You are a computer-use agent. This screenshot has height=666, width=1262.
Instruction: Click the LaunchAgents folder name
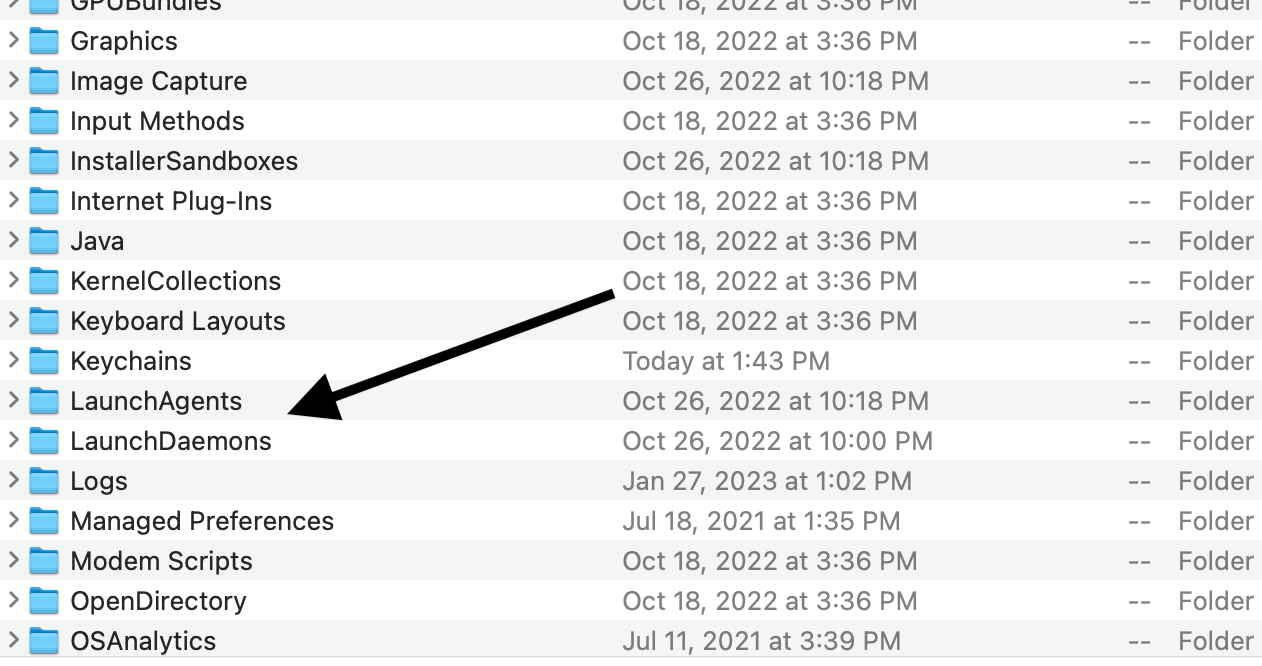[x=156, y=401]
